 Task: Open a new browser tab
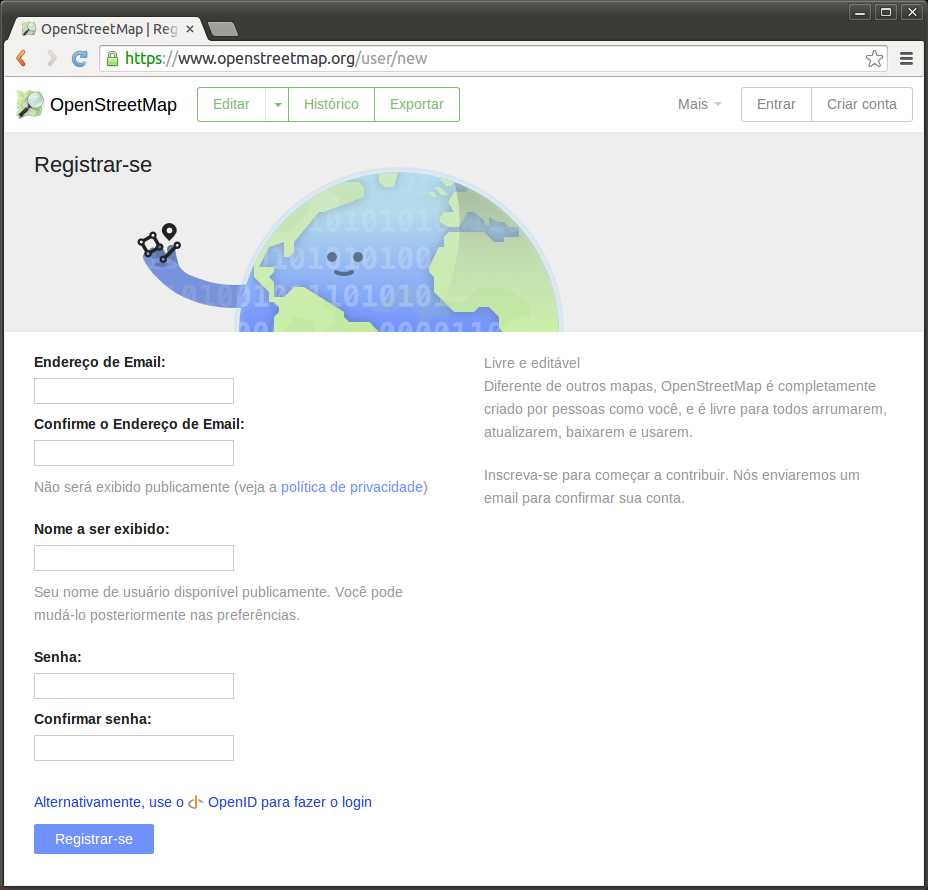click(223, 28)
